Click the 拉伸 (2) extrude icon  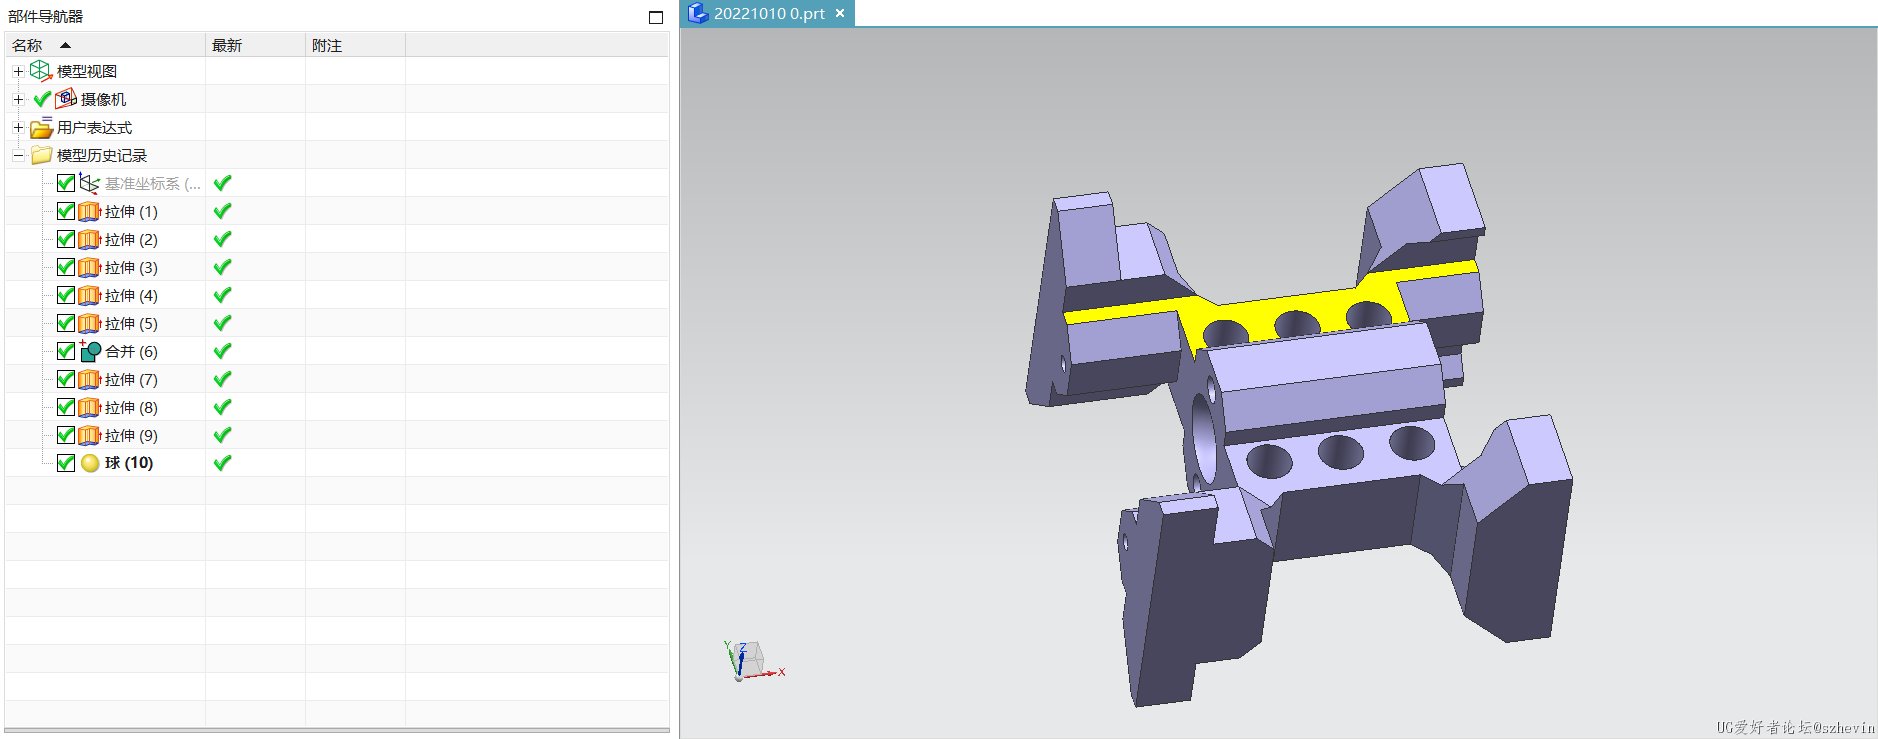pos(90,239)
